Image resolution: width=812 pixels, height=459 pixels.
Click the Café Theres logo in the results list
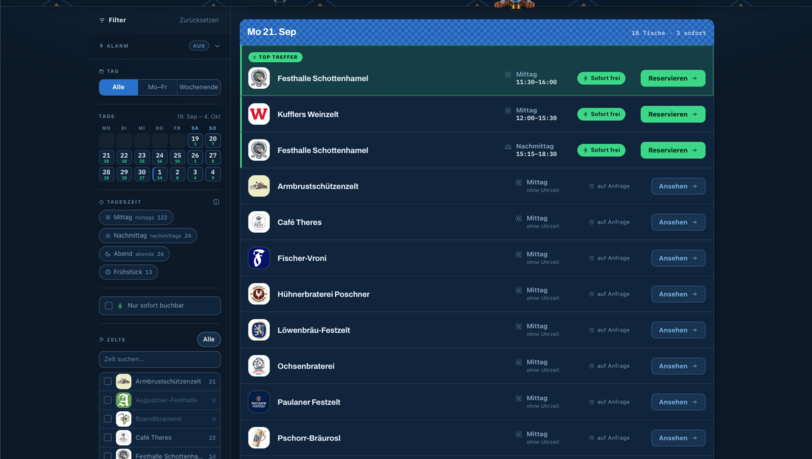point(259,222)
